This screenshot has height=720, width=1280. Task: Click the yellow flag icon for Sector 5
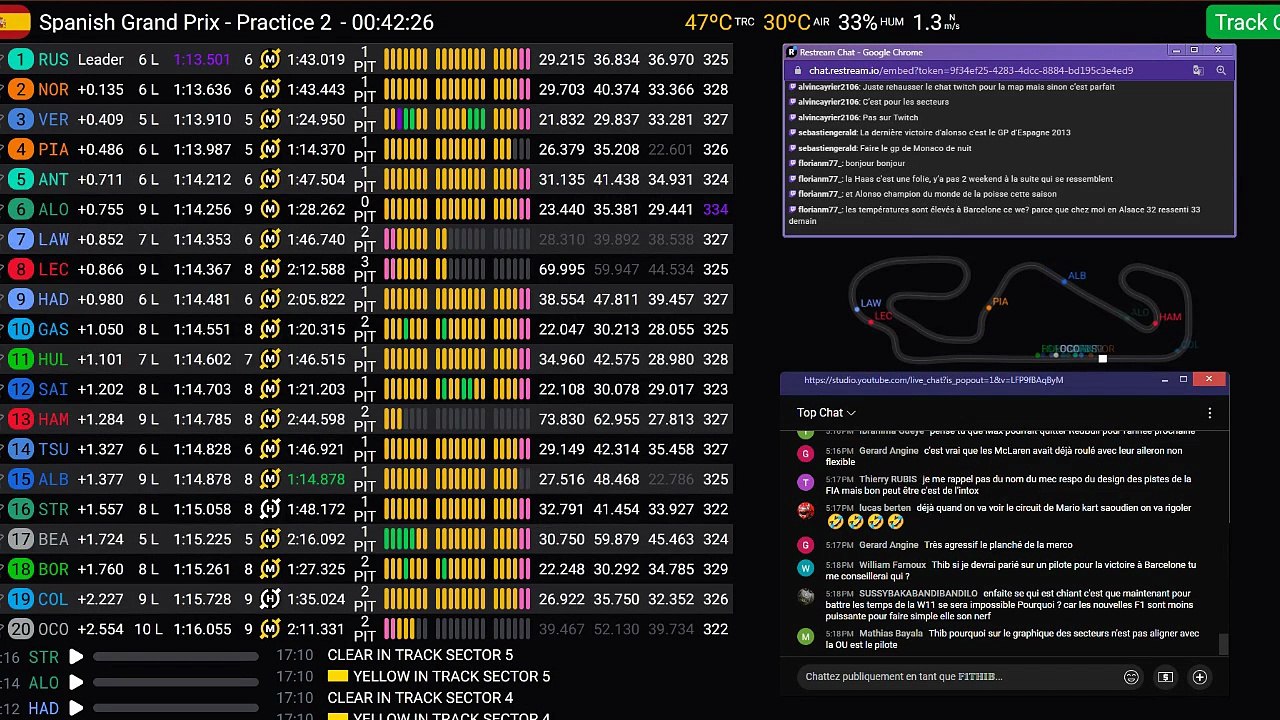click(336, 677)
